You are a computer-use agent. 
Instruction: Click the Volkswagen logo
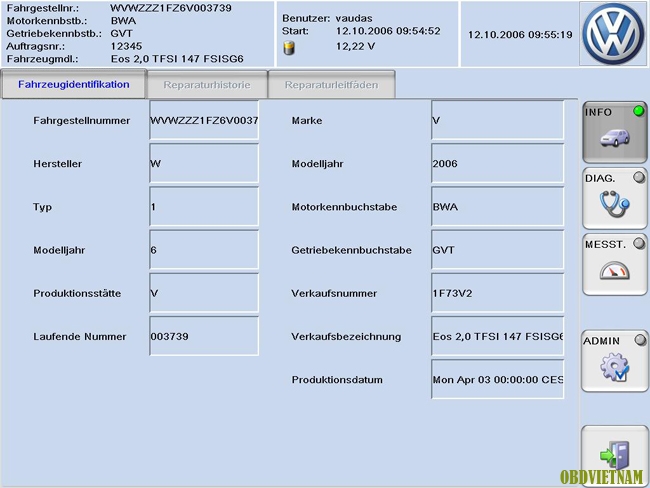point(613,34)
